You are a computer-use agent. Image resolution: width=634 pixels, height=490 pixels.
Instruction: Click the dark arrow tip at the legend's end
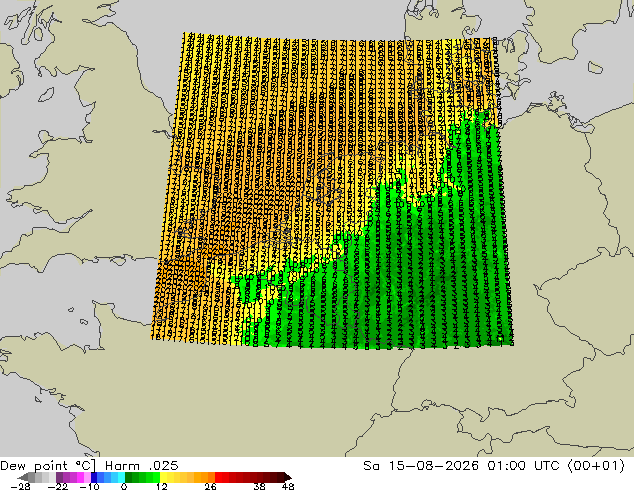287,477
